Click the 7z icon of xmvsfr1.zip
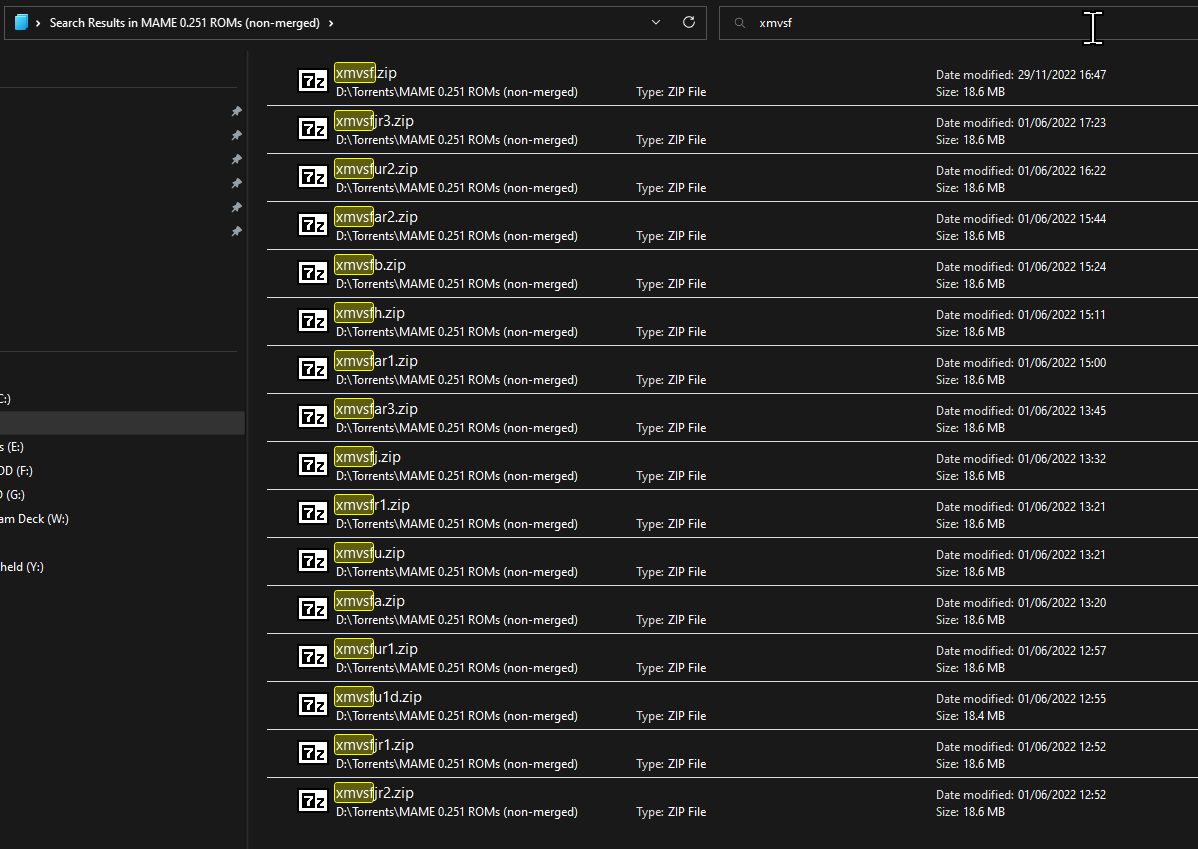Screen dimensions: 1198x849 (x=312, y=513)
